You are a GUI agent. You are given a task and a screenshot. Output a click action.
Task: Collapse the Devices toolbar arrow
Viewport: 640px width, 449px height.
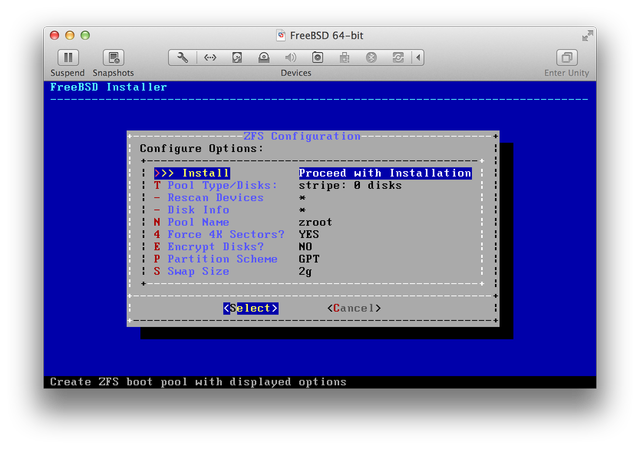[x=418, y=58]
